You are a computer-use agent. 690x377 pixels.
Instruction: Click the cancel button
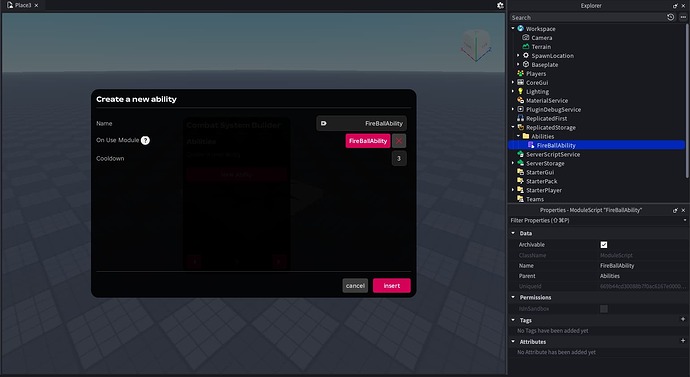[x=355, y=285]
